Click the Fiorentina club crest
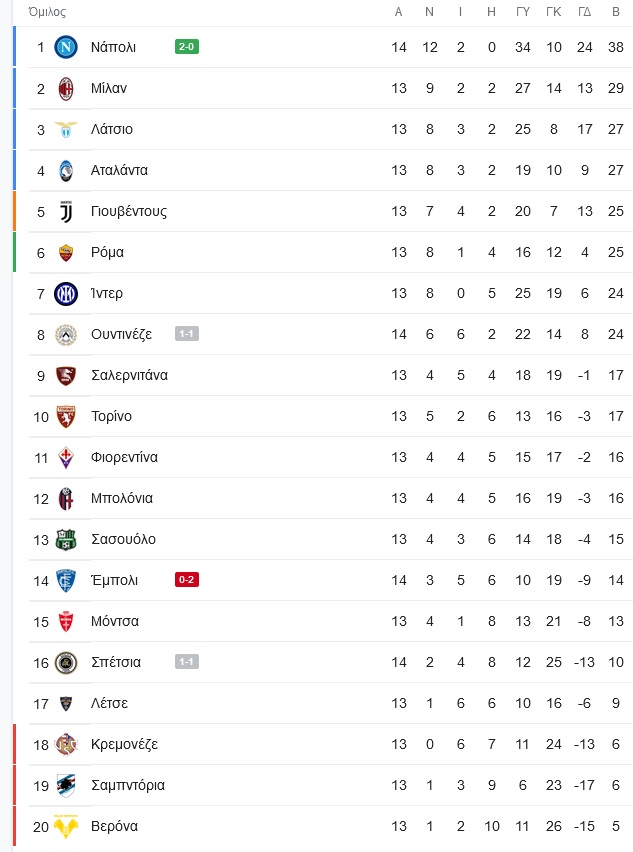 pos(66,458)
